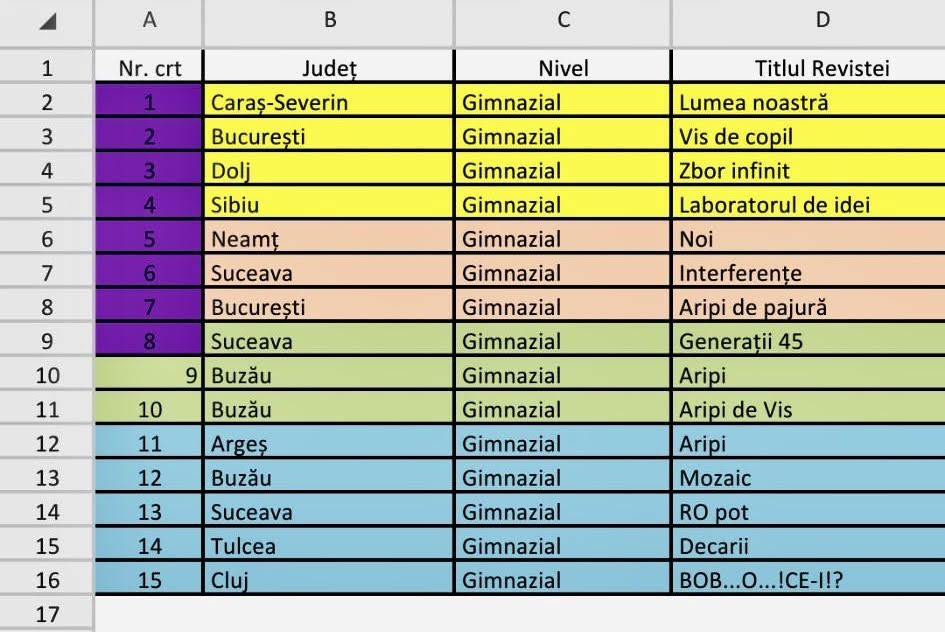Select the Neamț cell
945x632 pixels.
(x=329, y=239)
